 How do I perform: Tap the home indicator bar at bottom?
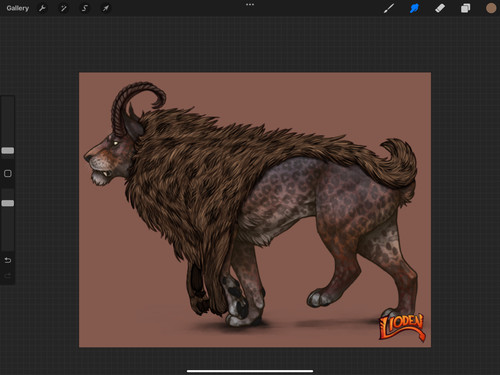click(250, 371)
